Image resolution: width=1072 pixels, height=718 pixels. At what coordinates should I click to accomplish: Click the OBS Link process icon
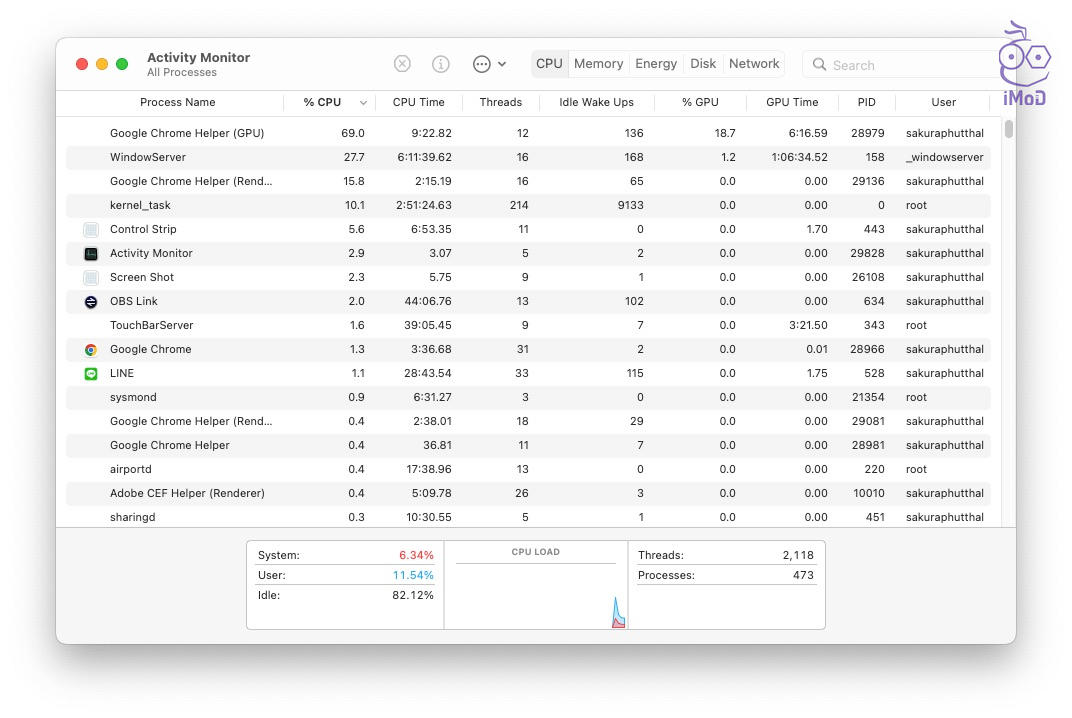[91, 302]
